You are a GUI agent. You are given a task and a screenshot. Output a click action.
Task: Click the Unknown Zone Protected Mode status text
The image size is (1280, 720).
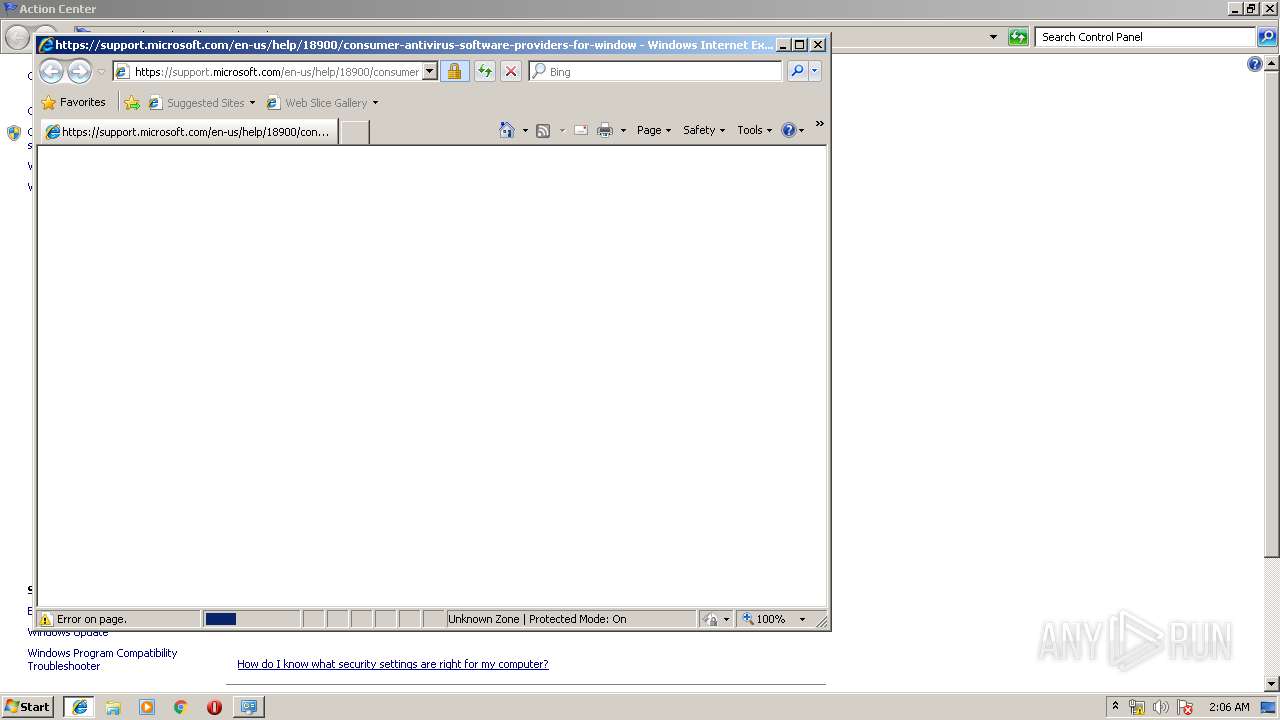point(537,619)
